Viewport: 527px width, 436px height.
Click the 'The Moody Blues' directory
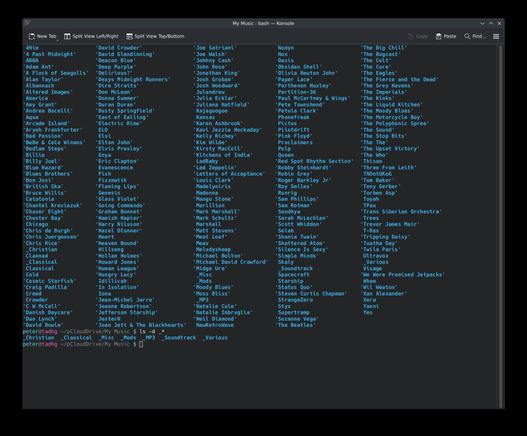coord(387,111)
